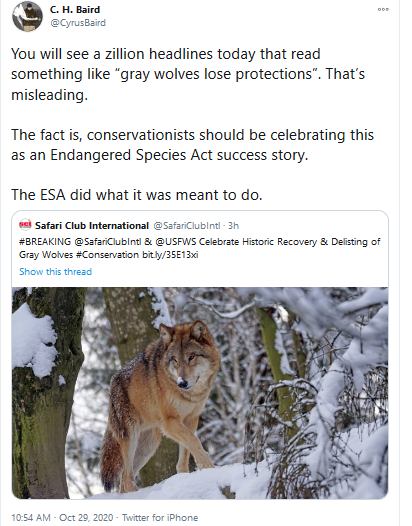Open Safari Club International quoted account name

click(92, 226)
